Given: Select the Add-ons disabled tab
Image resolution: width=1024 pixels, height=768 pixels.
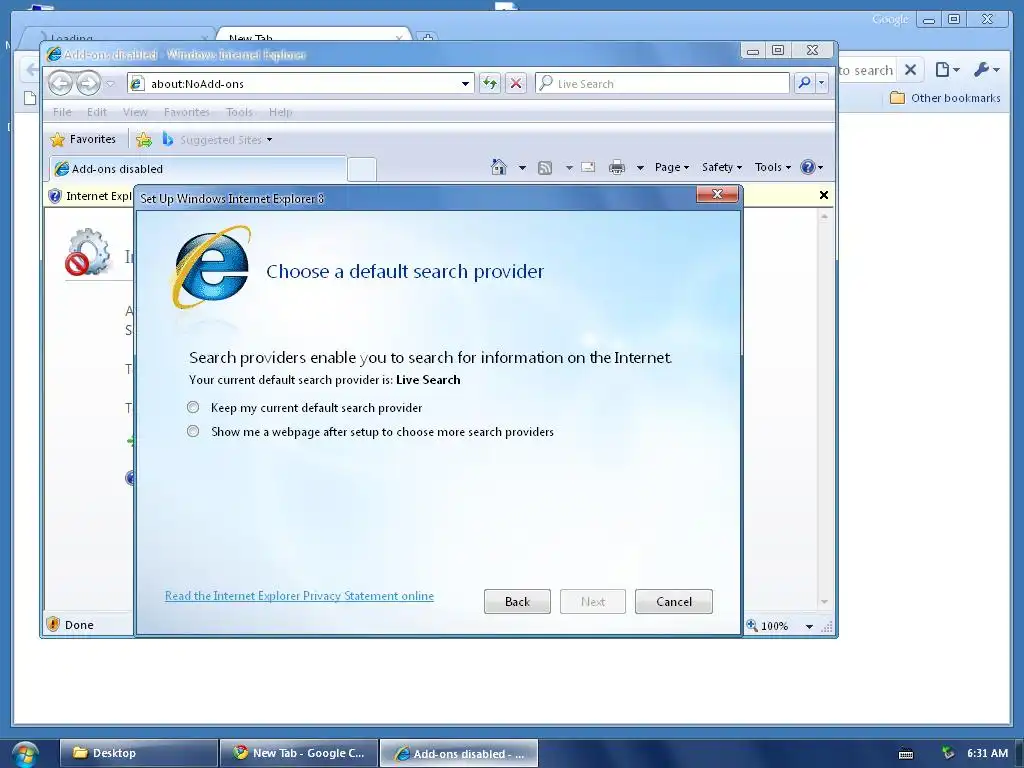Looking at the screenshot, I should pyautogui.click(x=197, y=168).
